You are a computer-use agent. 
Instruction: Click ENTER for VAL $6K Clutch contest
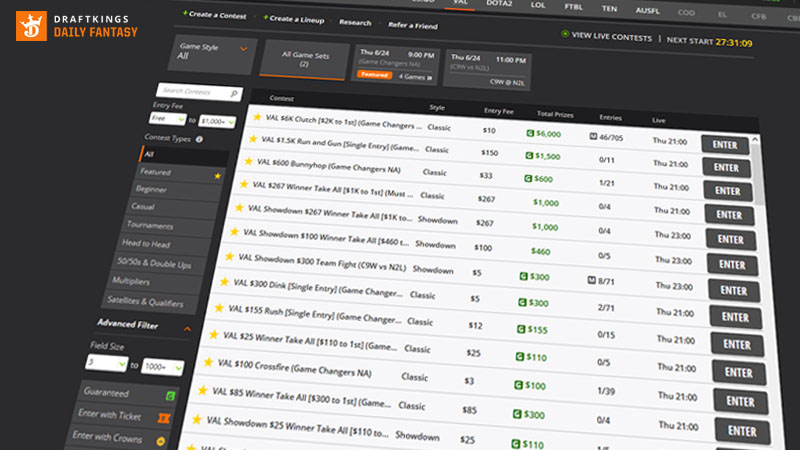724,145
